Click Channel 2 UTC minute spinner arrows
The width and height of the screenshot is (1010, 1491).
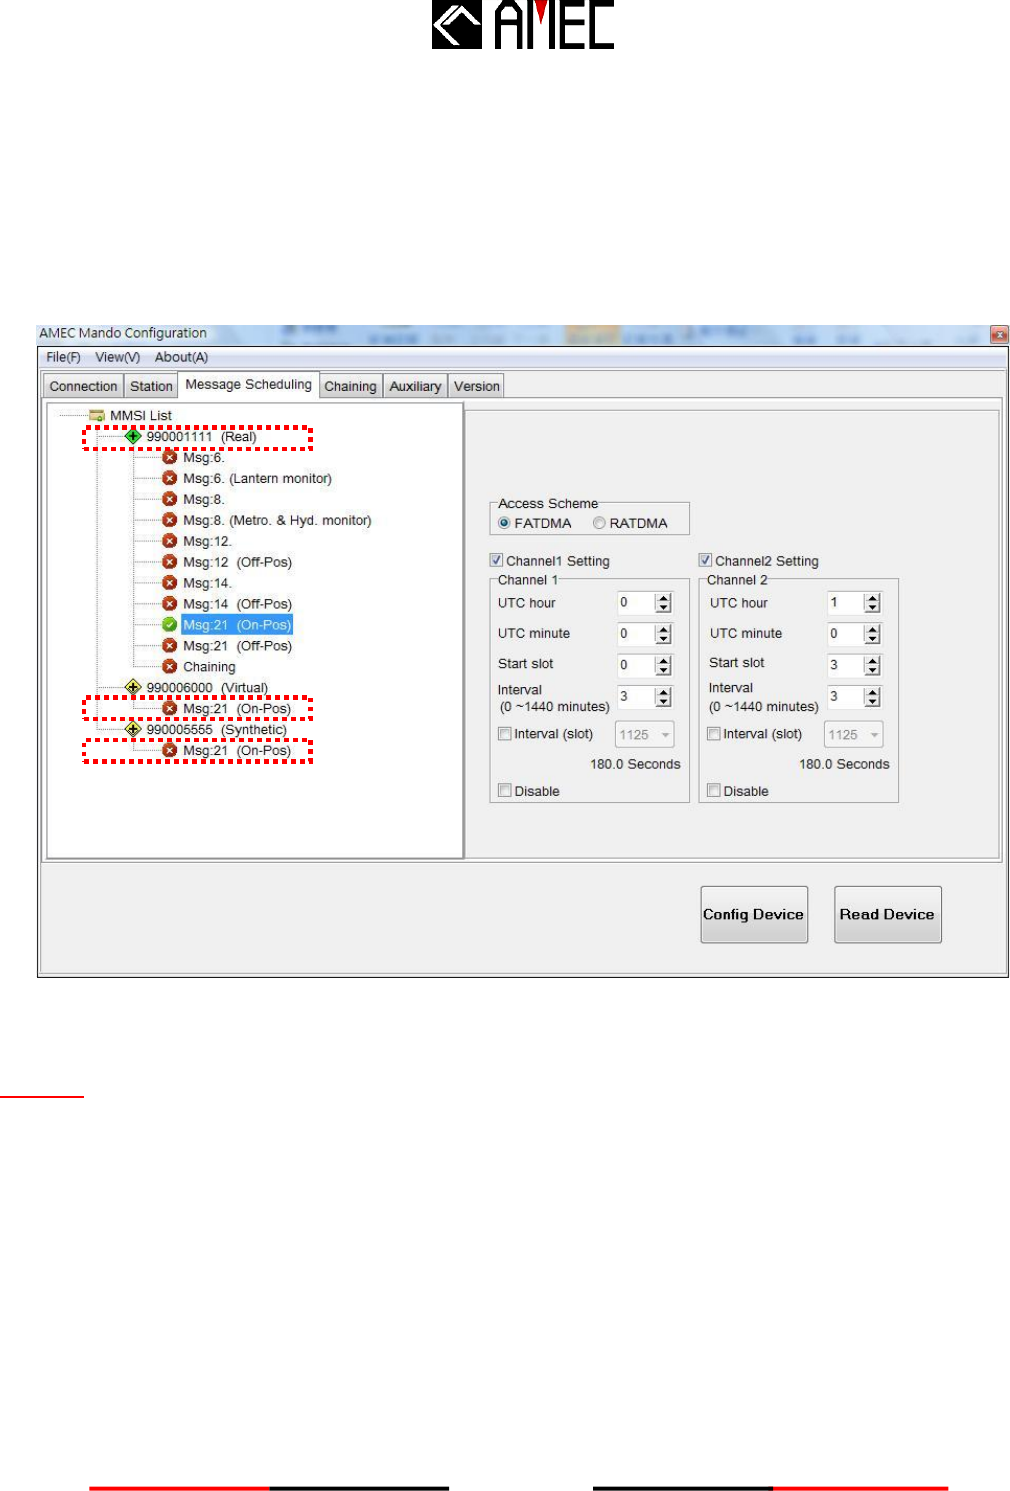coord(872,634)
